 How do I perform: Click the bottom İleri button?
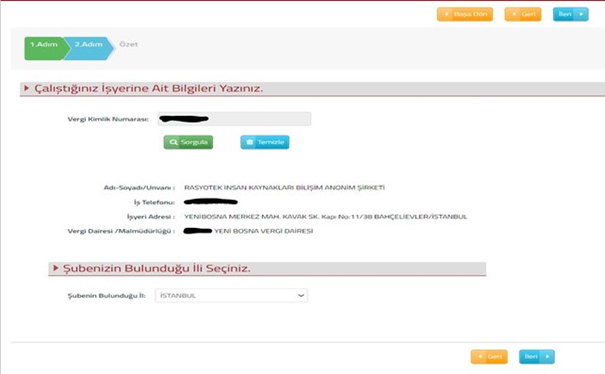(x=537, y=357)
